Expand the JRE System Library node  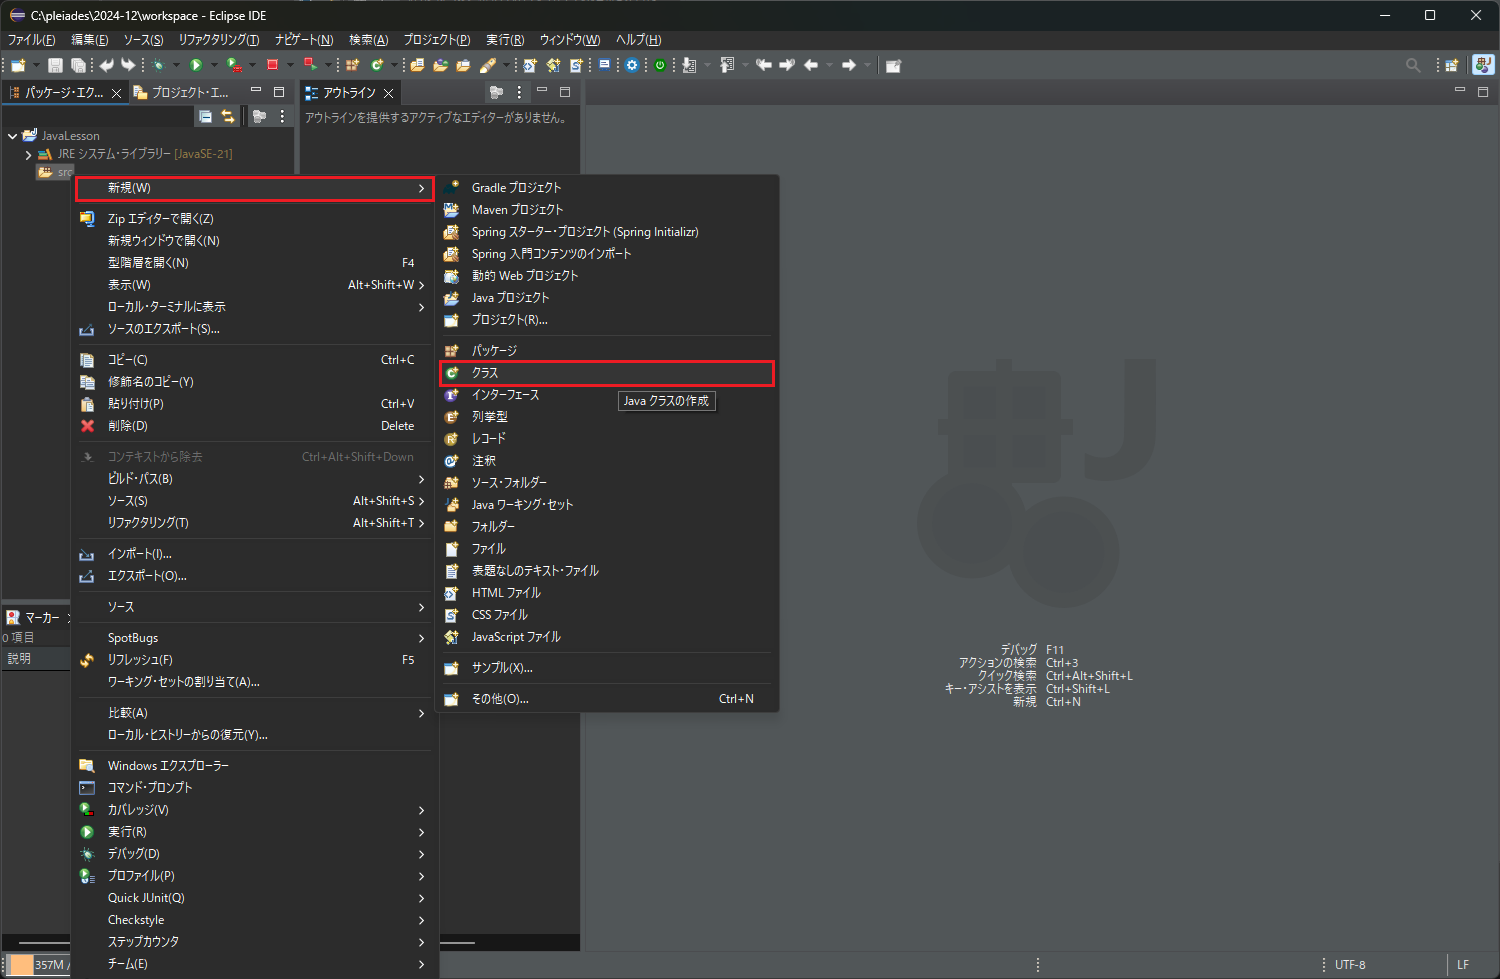coord(28,155)
